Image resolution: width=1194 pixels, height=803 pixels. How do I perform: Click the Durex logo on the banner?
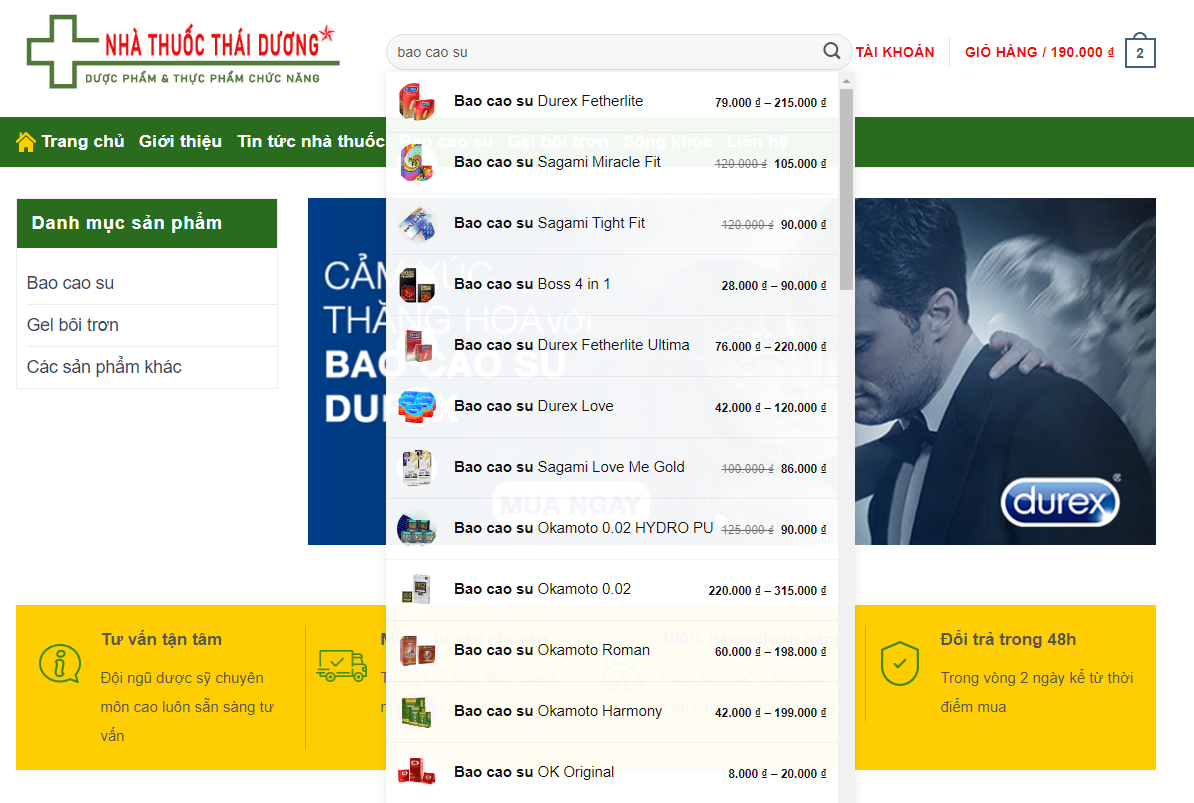click(x=1060, y=502)
